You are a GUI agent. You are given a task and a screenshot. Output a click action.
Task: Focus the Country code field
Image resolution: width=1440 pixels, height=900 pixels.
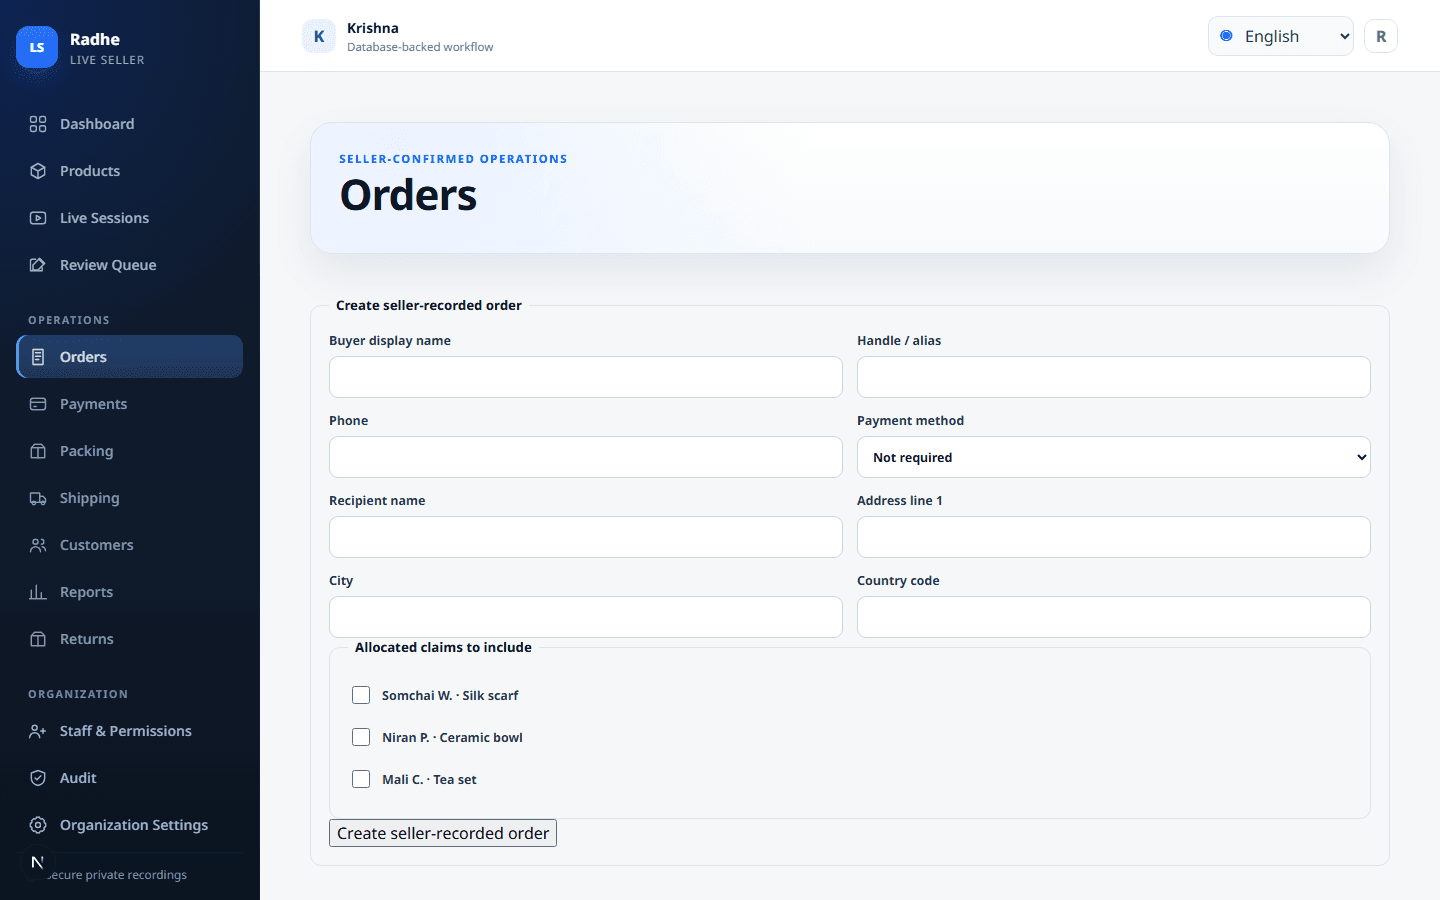[1114, 617]
